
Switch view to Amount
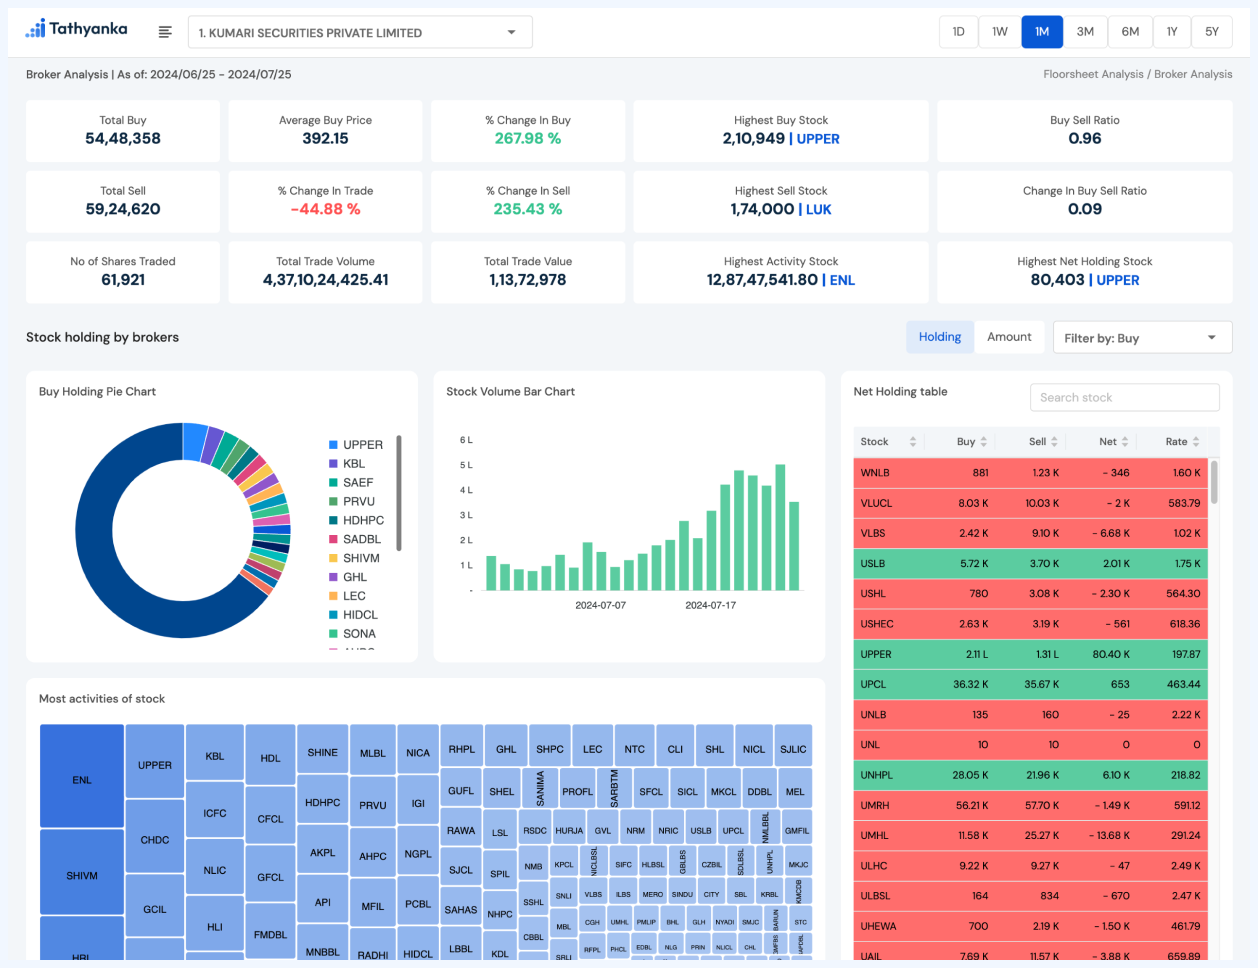pos(1009,337)
